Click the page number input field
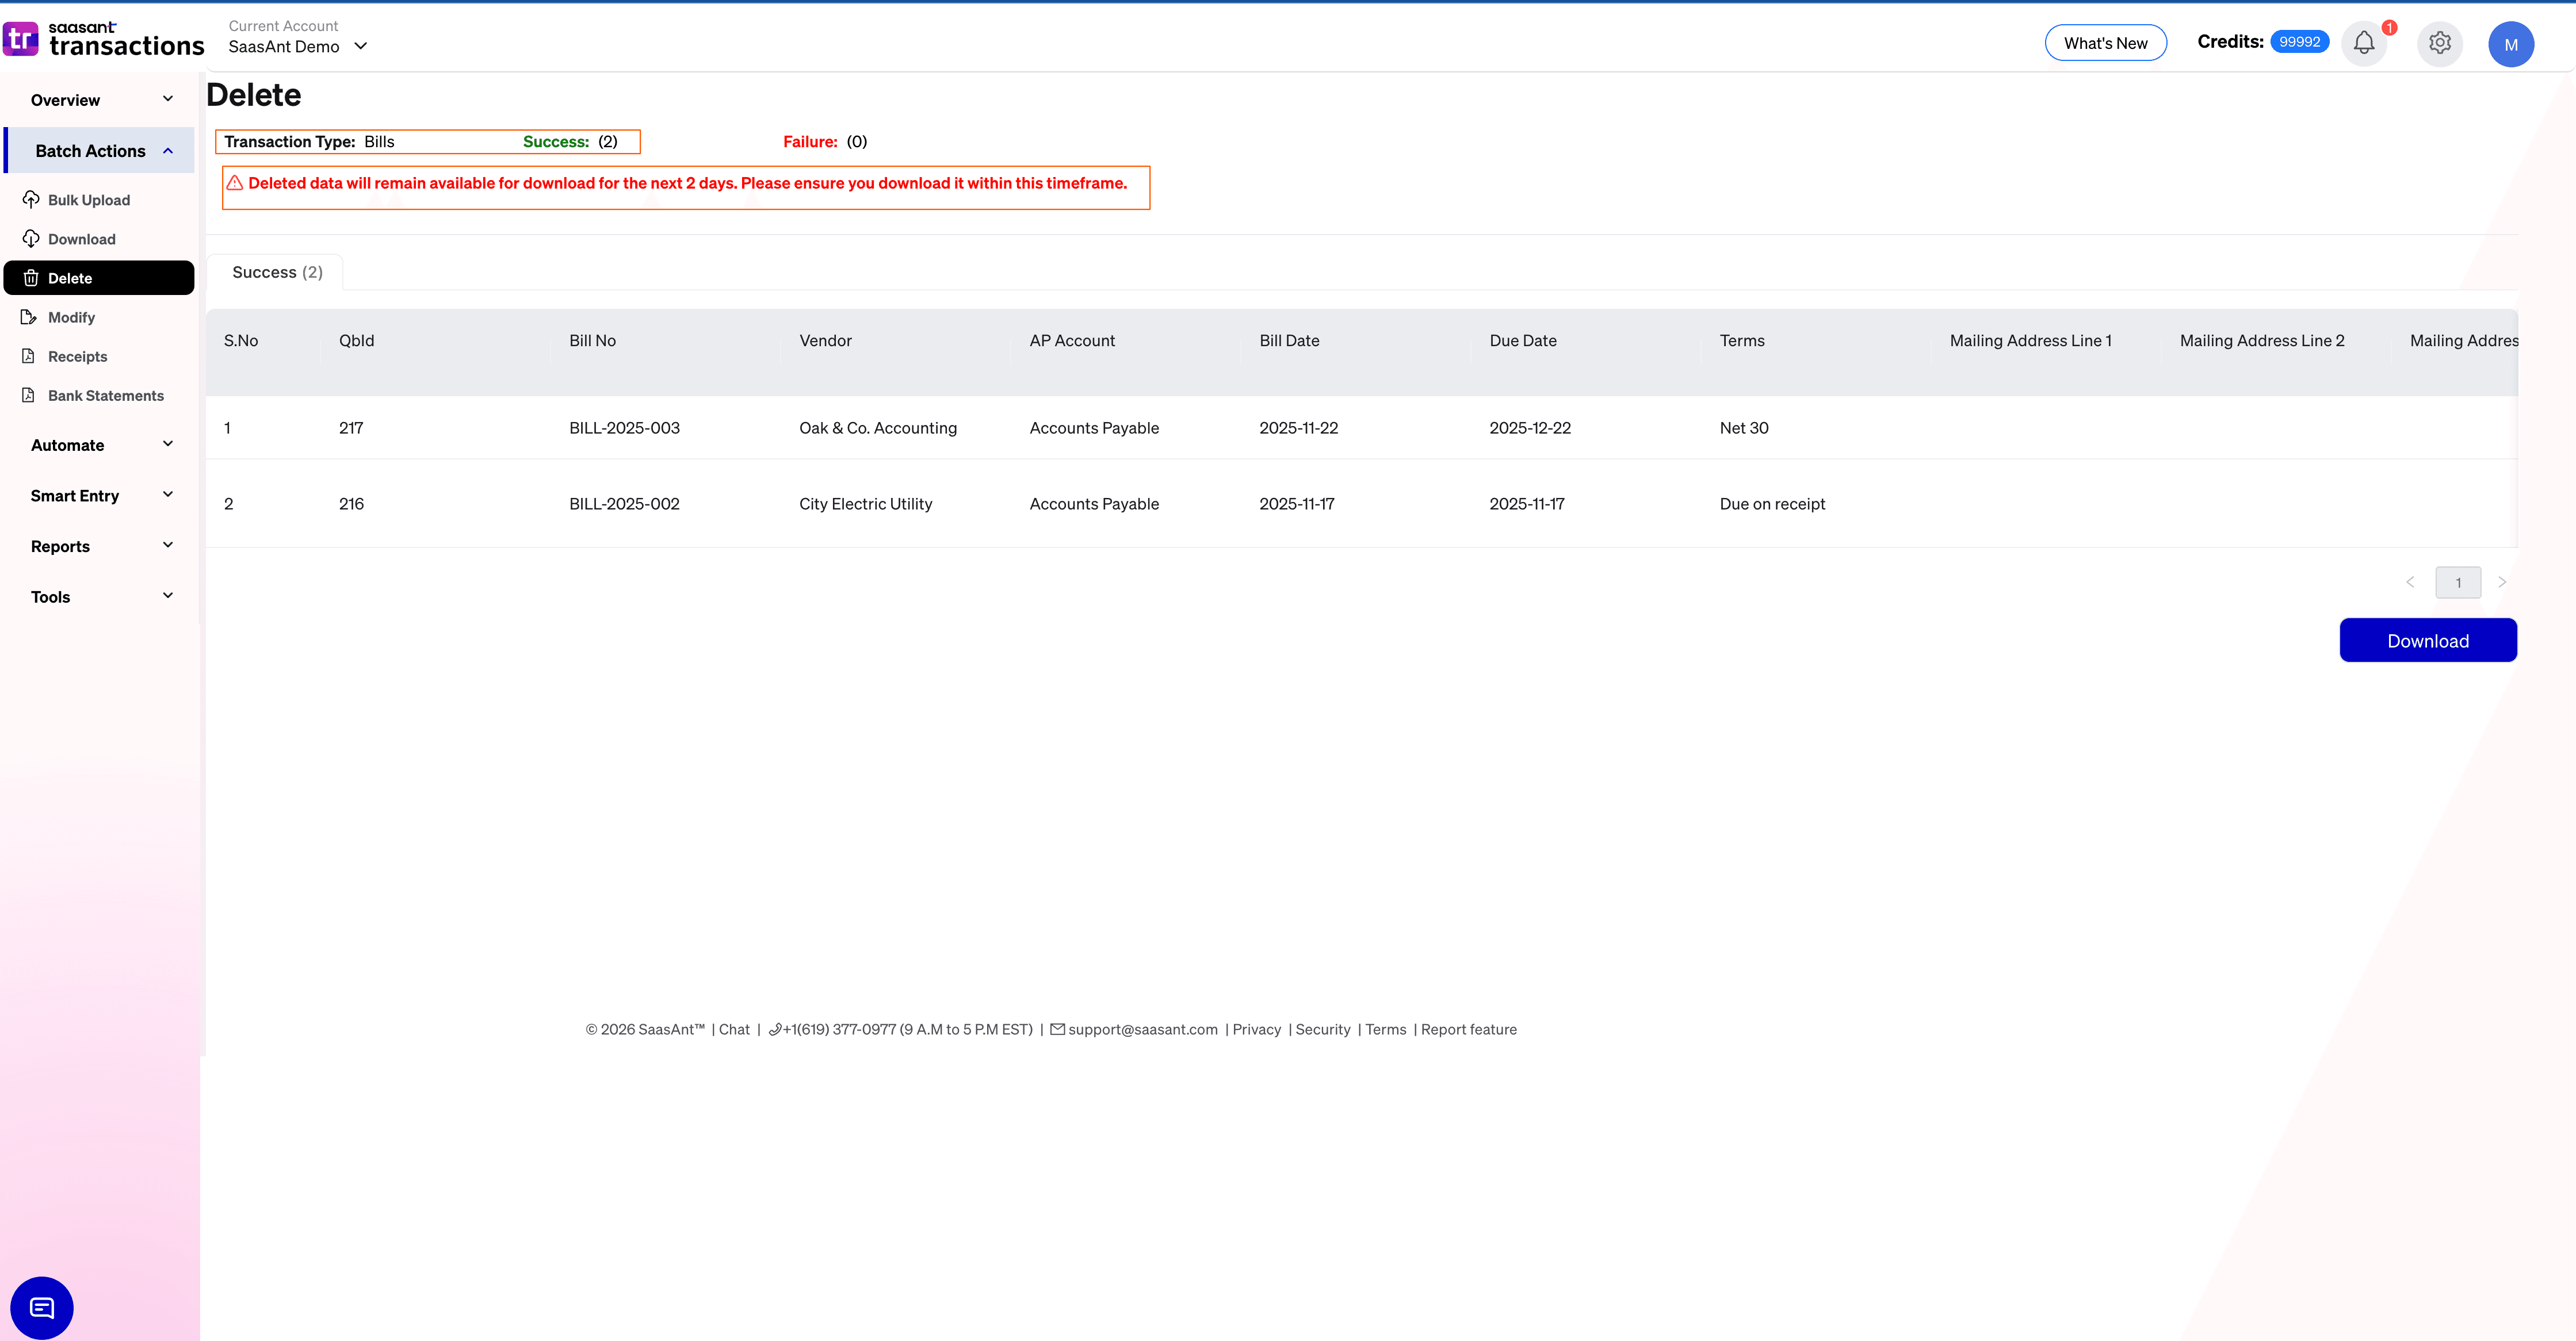The width and height of the screenshot is (2576, 1341). coord(2458,581)
